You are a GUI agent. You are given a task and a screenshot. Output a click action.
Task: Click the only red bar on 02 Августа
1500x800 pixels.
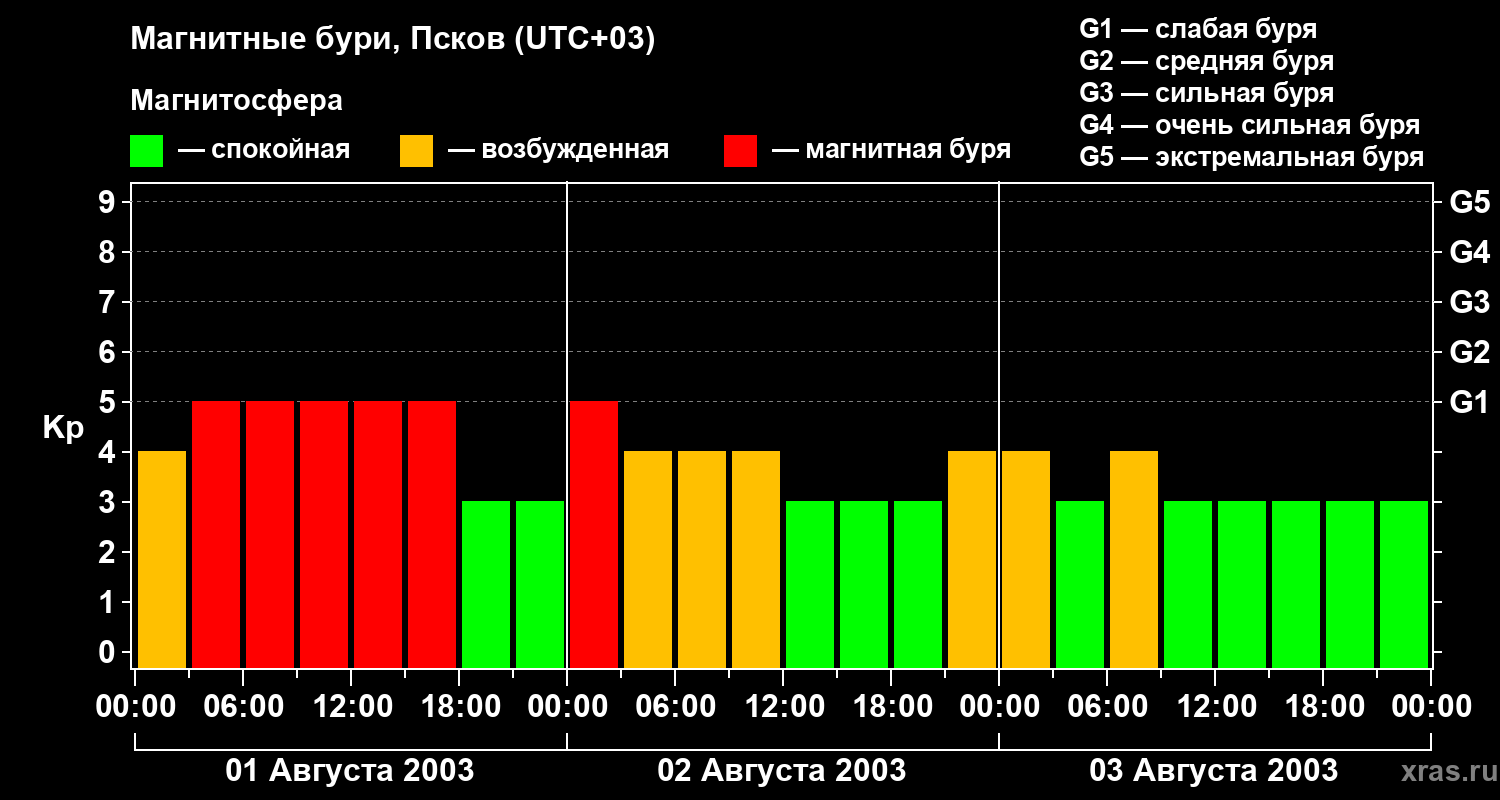594,534
